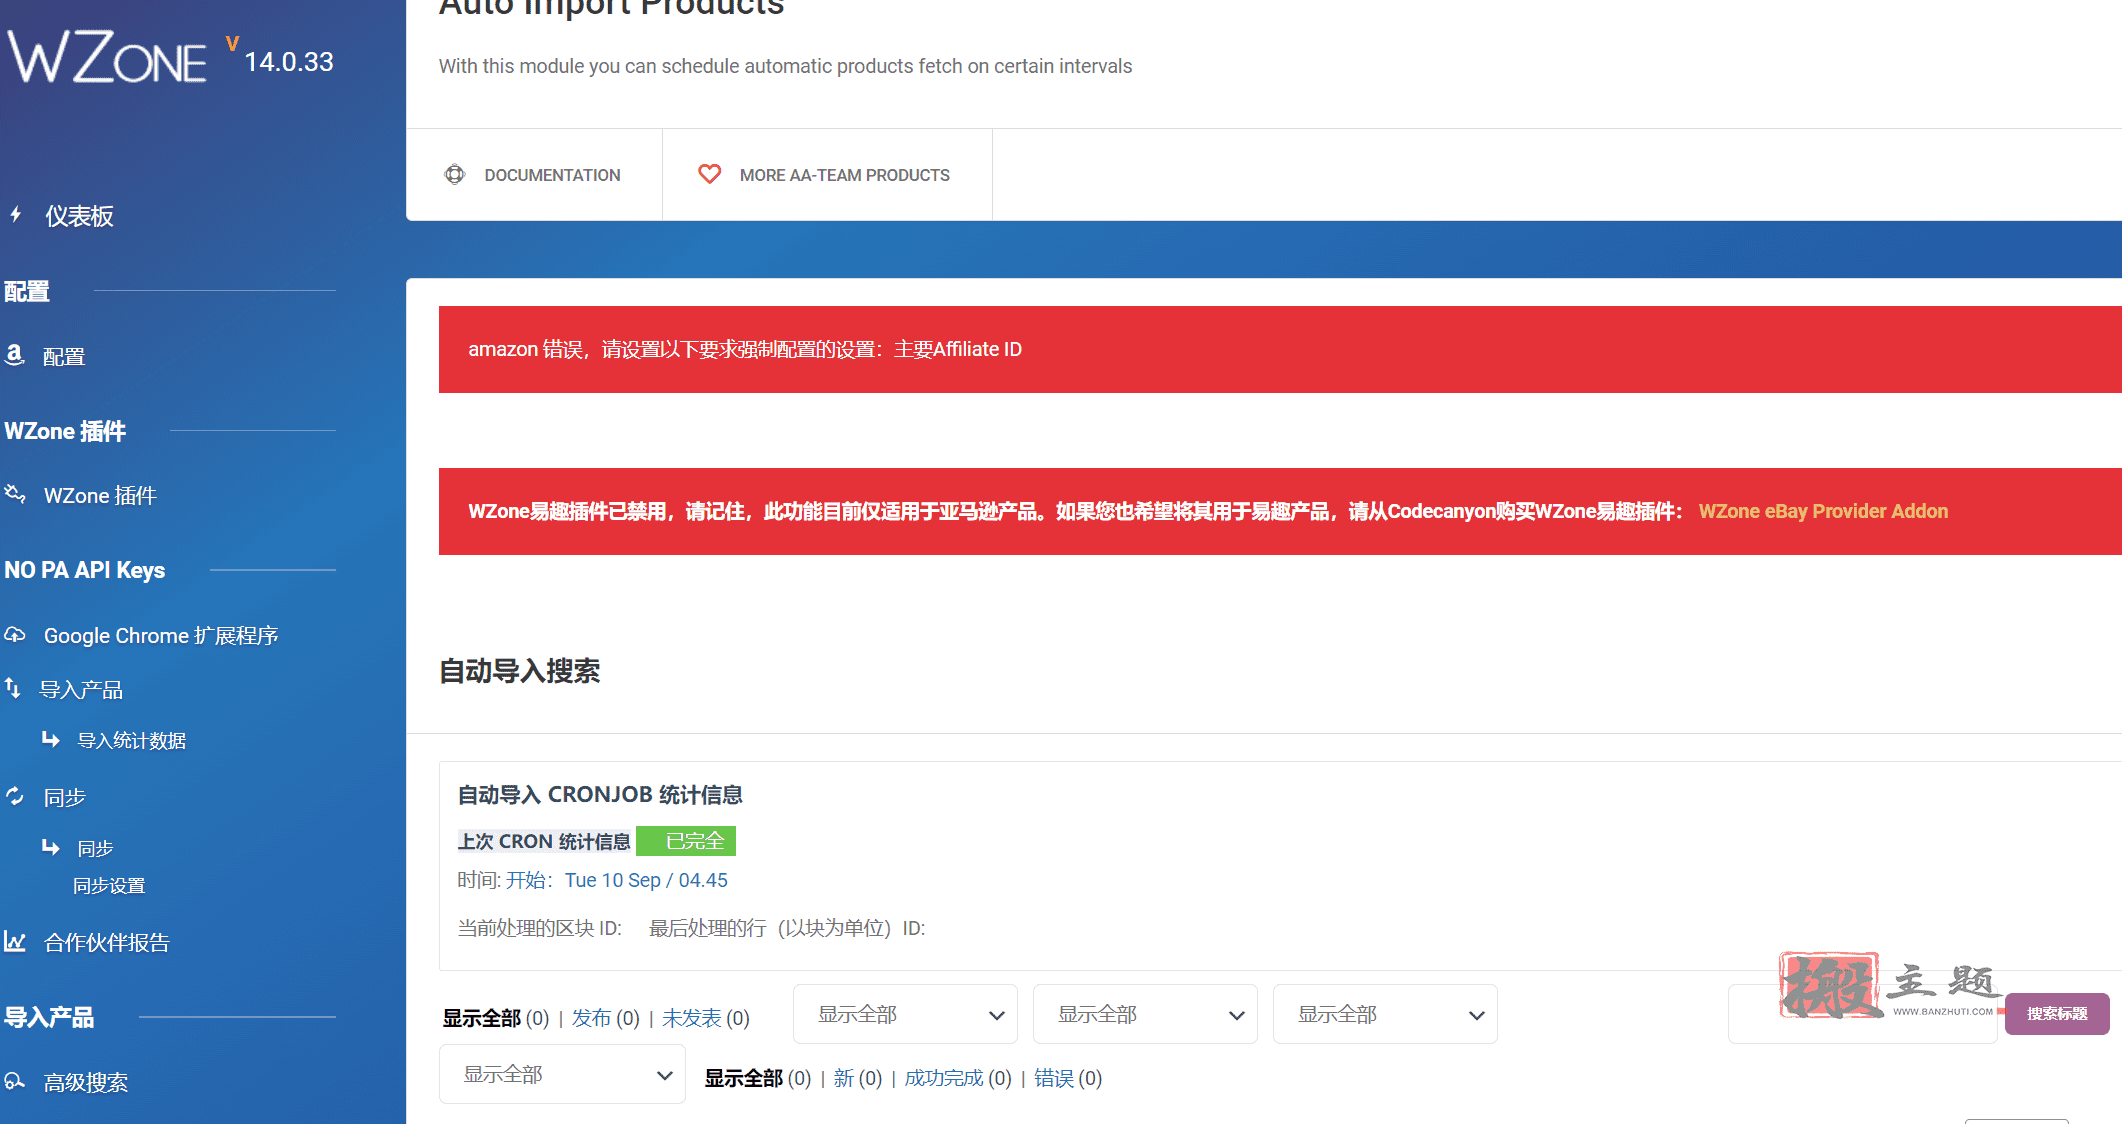Follow the WZone eBay Provider Addon link
Image resolution: width=2122 pixels, height=1124 pixels.
tap(1823, 511)
